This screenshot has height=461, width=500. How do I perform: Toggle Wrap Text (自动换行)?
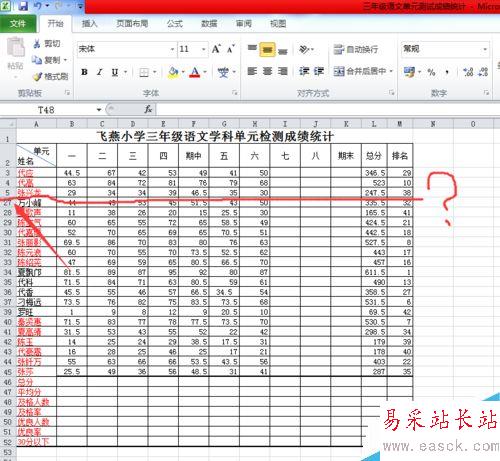tap(356, 49)
